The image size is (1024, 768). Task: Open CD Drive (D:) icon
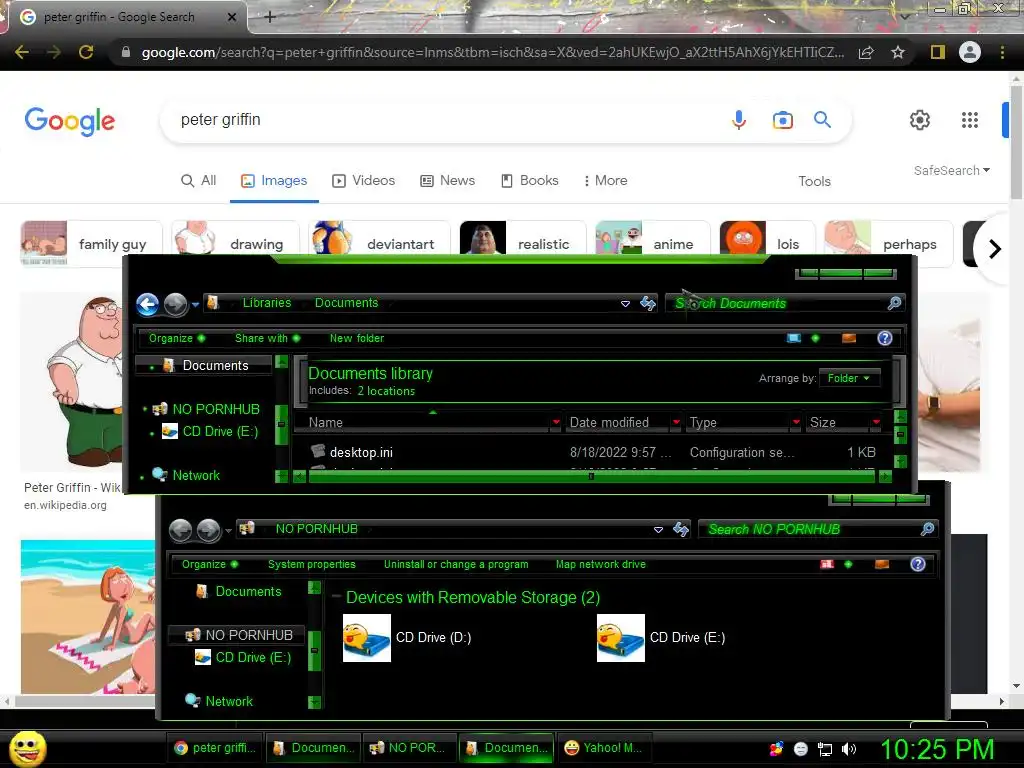(367, 637)
